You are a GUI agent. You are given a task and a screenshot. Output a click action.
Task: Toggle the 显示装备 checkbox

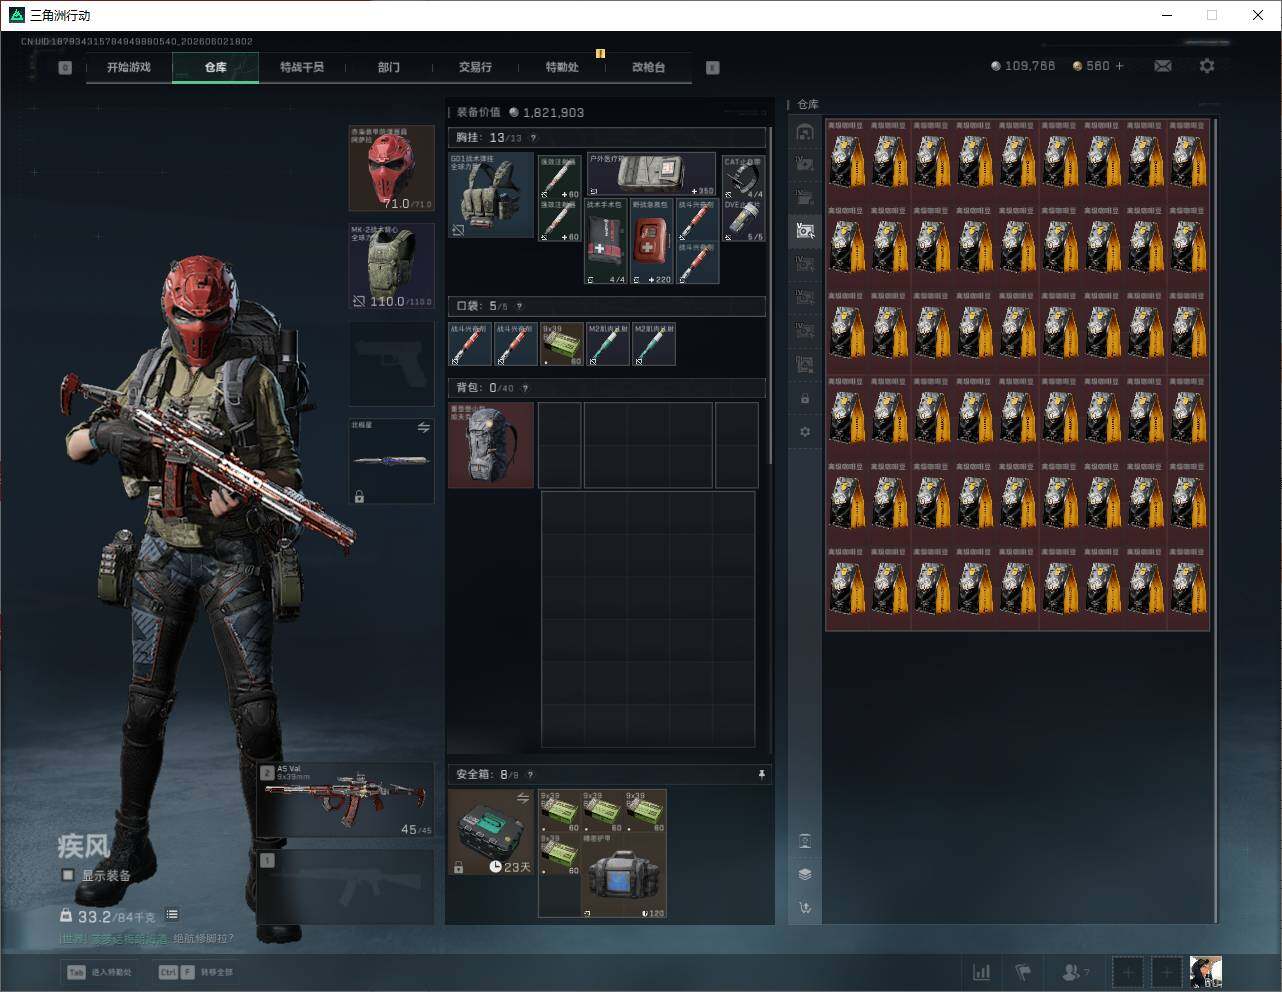(x=68, y=875)
